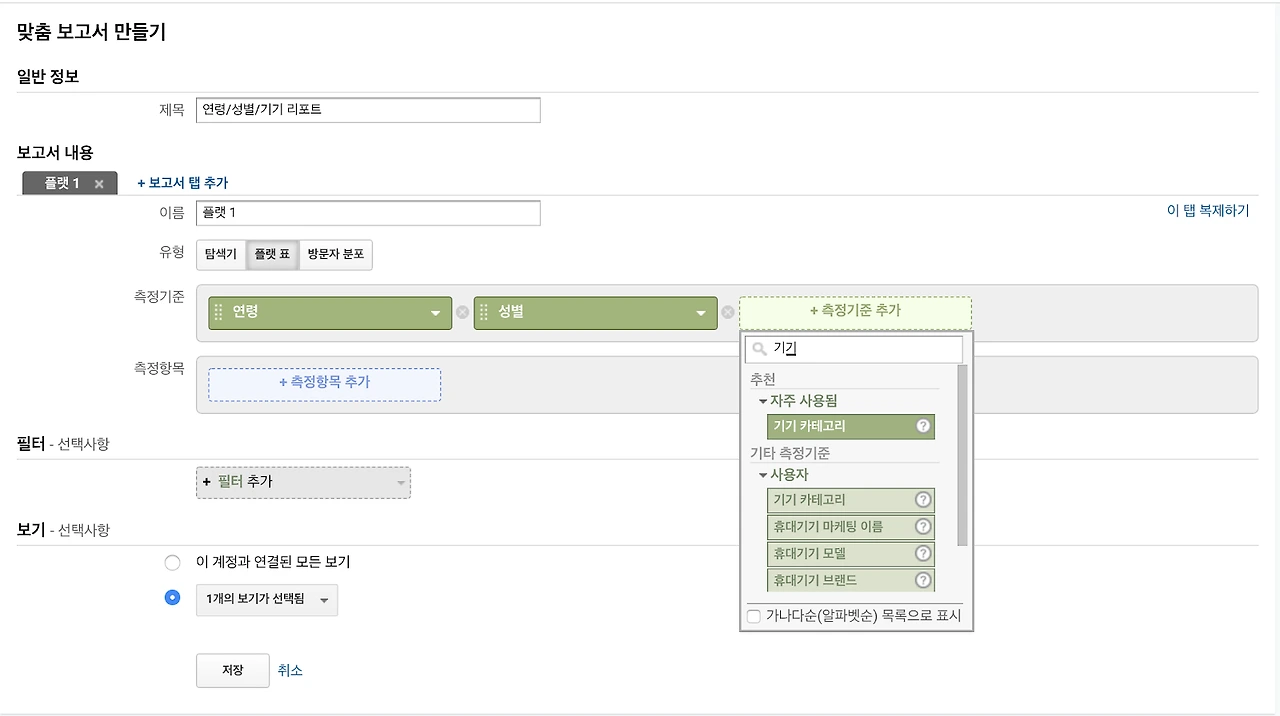Remove the 연령 dimension with its x icon
1280x716 pixels.
pos(462,313)
